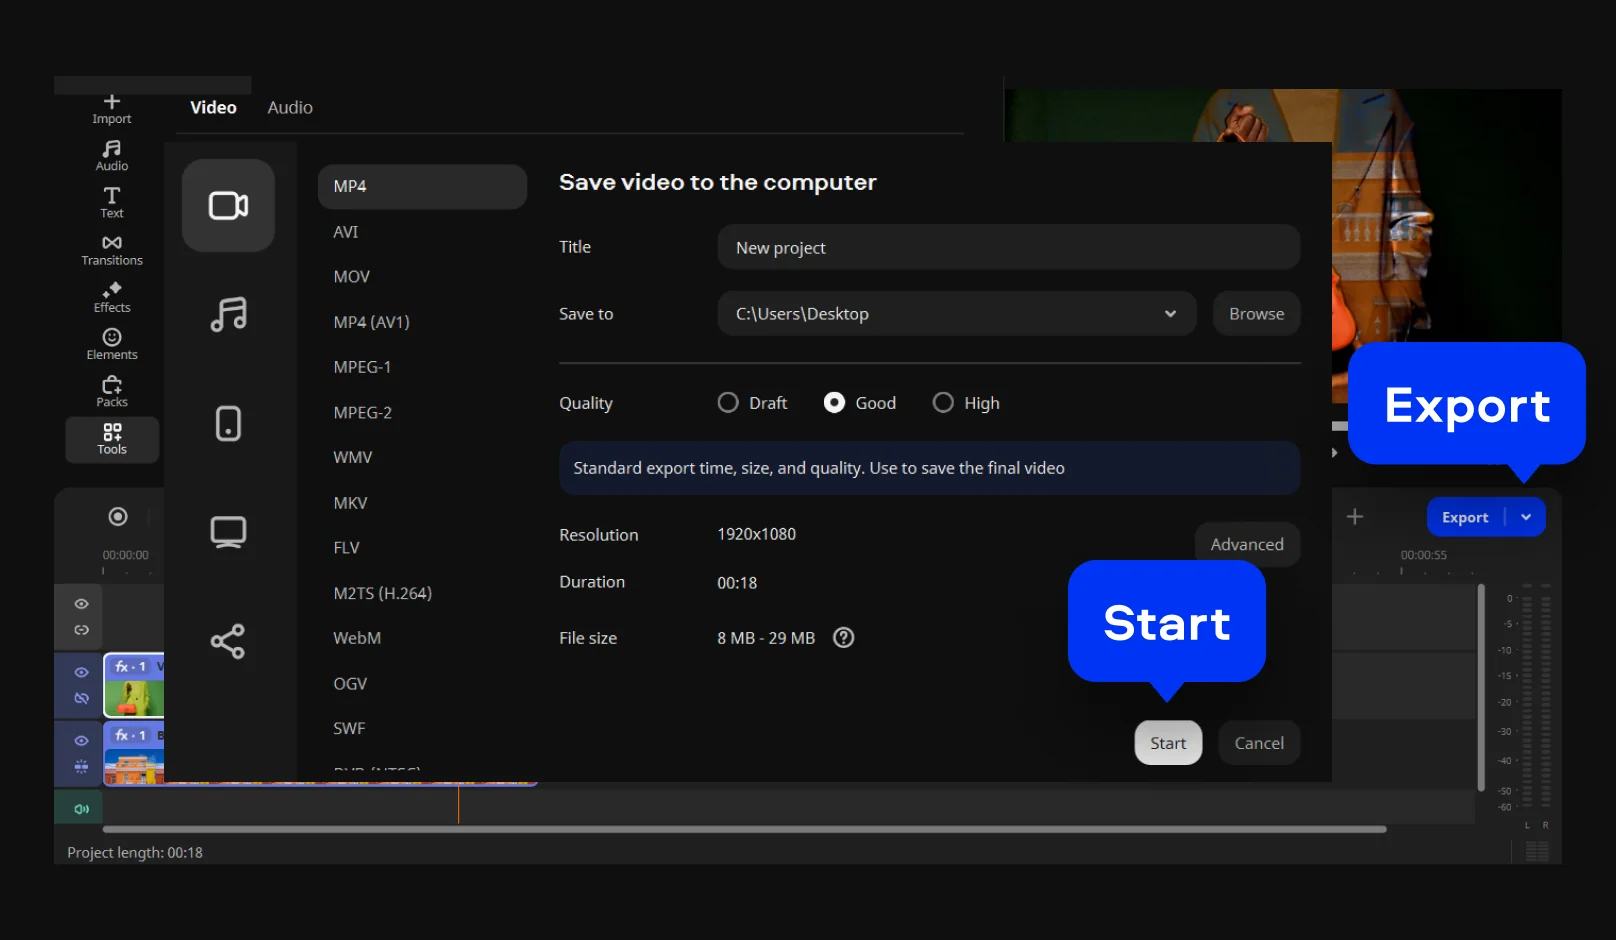
Task: Open the Export button dropdown arrow
Action: tap(1526, 517)
